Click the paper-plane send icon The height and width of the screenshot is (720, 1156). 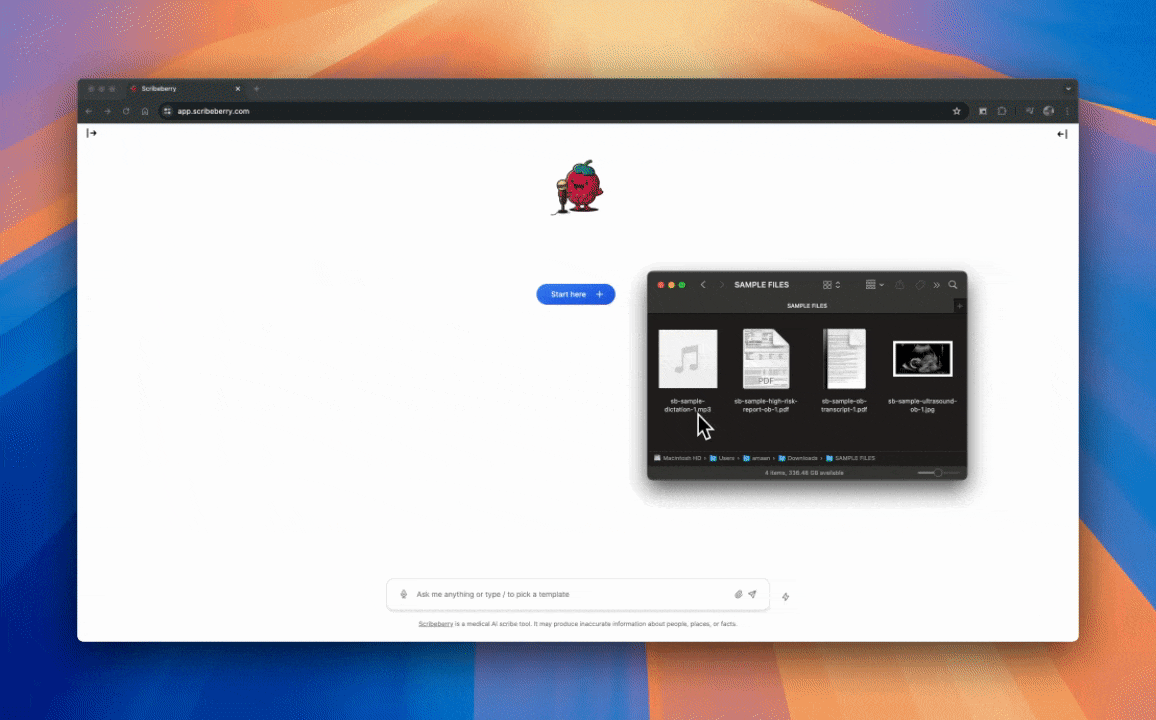(x=752, y=594)
